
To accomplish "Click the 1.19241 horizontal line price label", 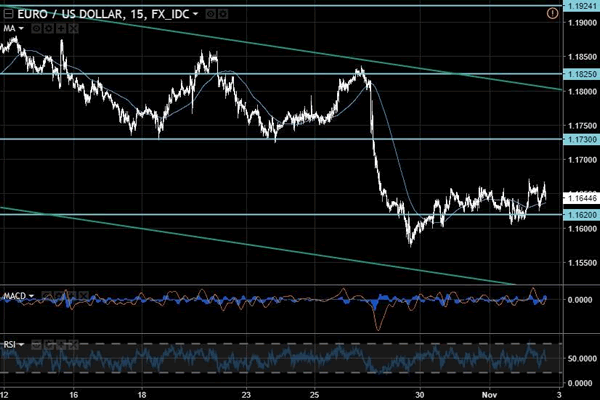I will [x=582, y=6].
